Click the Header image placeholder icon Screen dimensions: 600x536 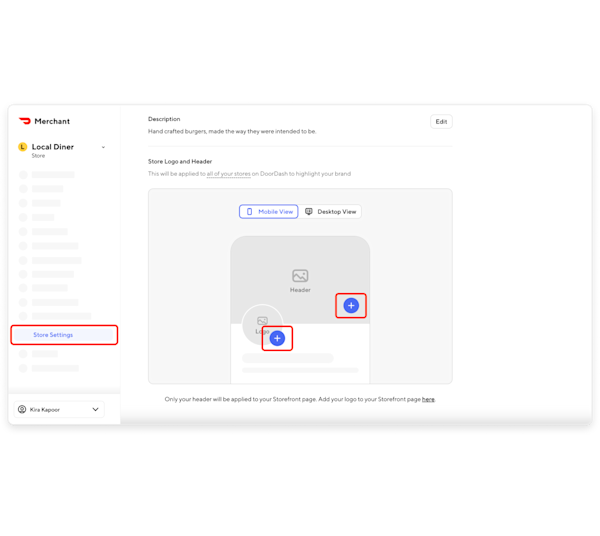(x=300, y=275)
